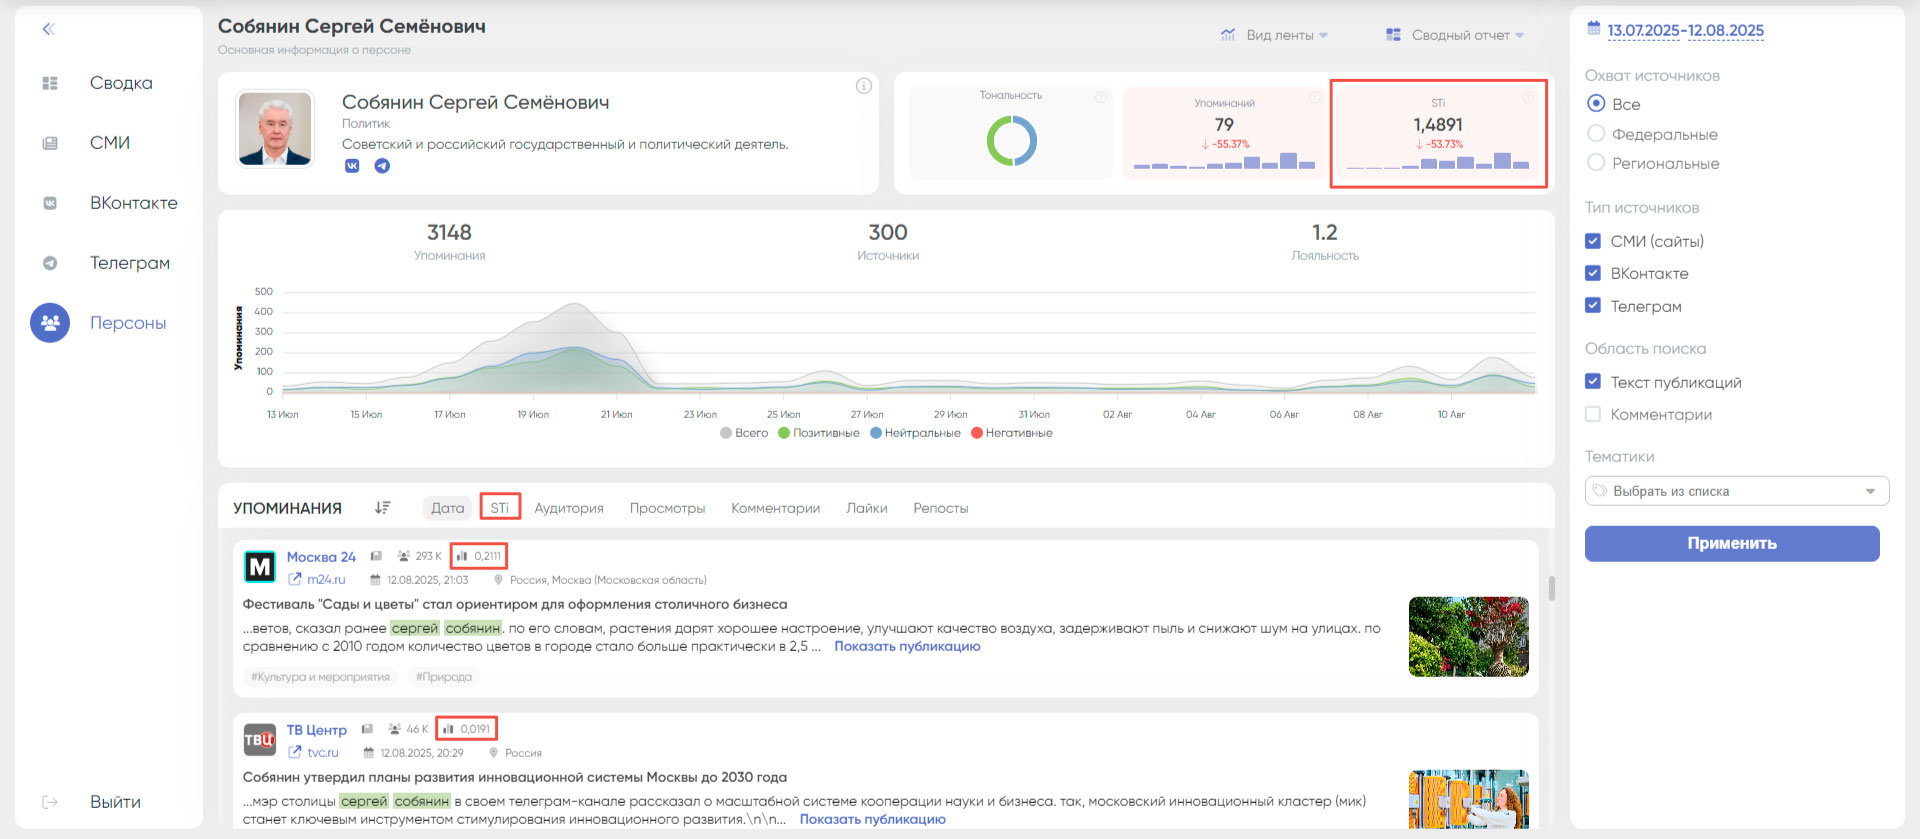Click the Персоны sidebar icon
Viewport: 1920px width, 839px height.
50,323
